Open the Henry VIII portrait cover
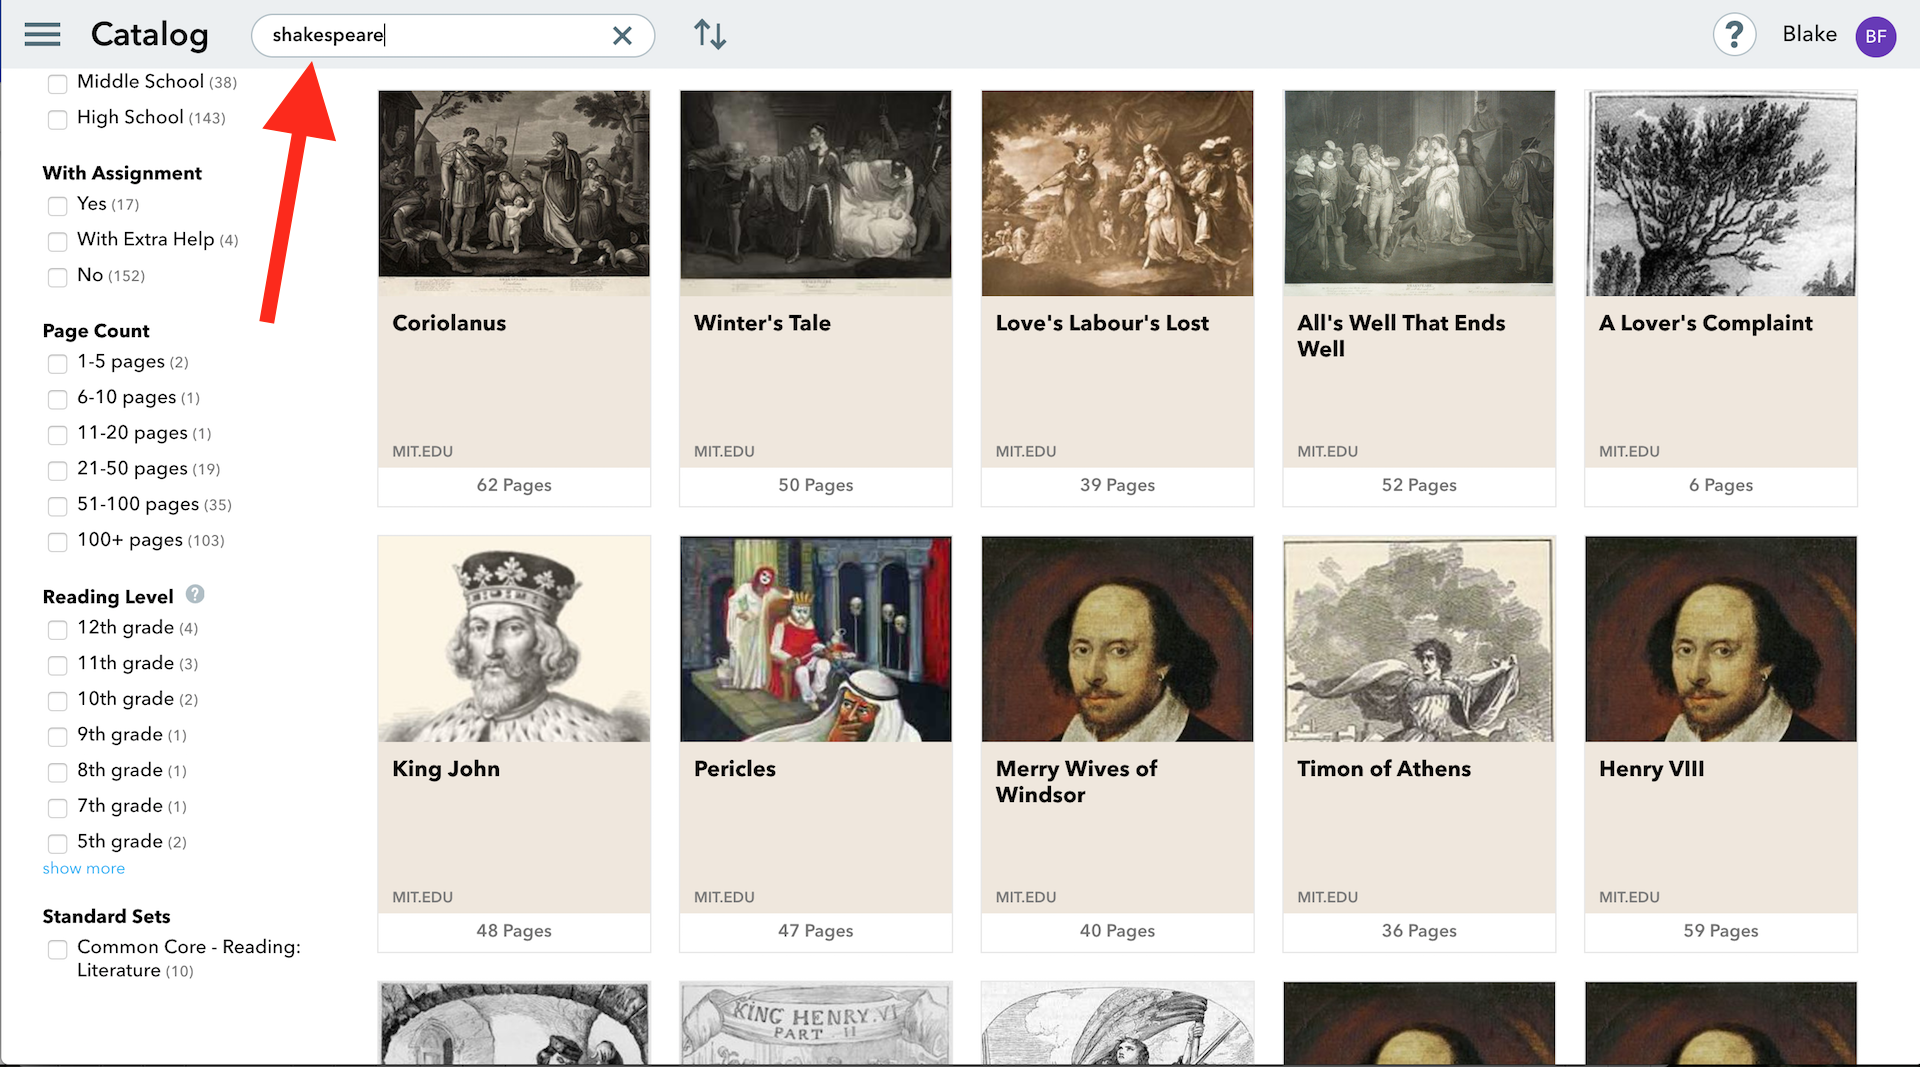The height and width of the screenshot is (1067, 1920). point(1721,639)
